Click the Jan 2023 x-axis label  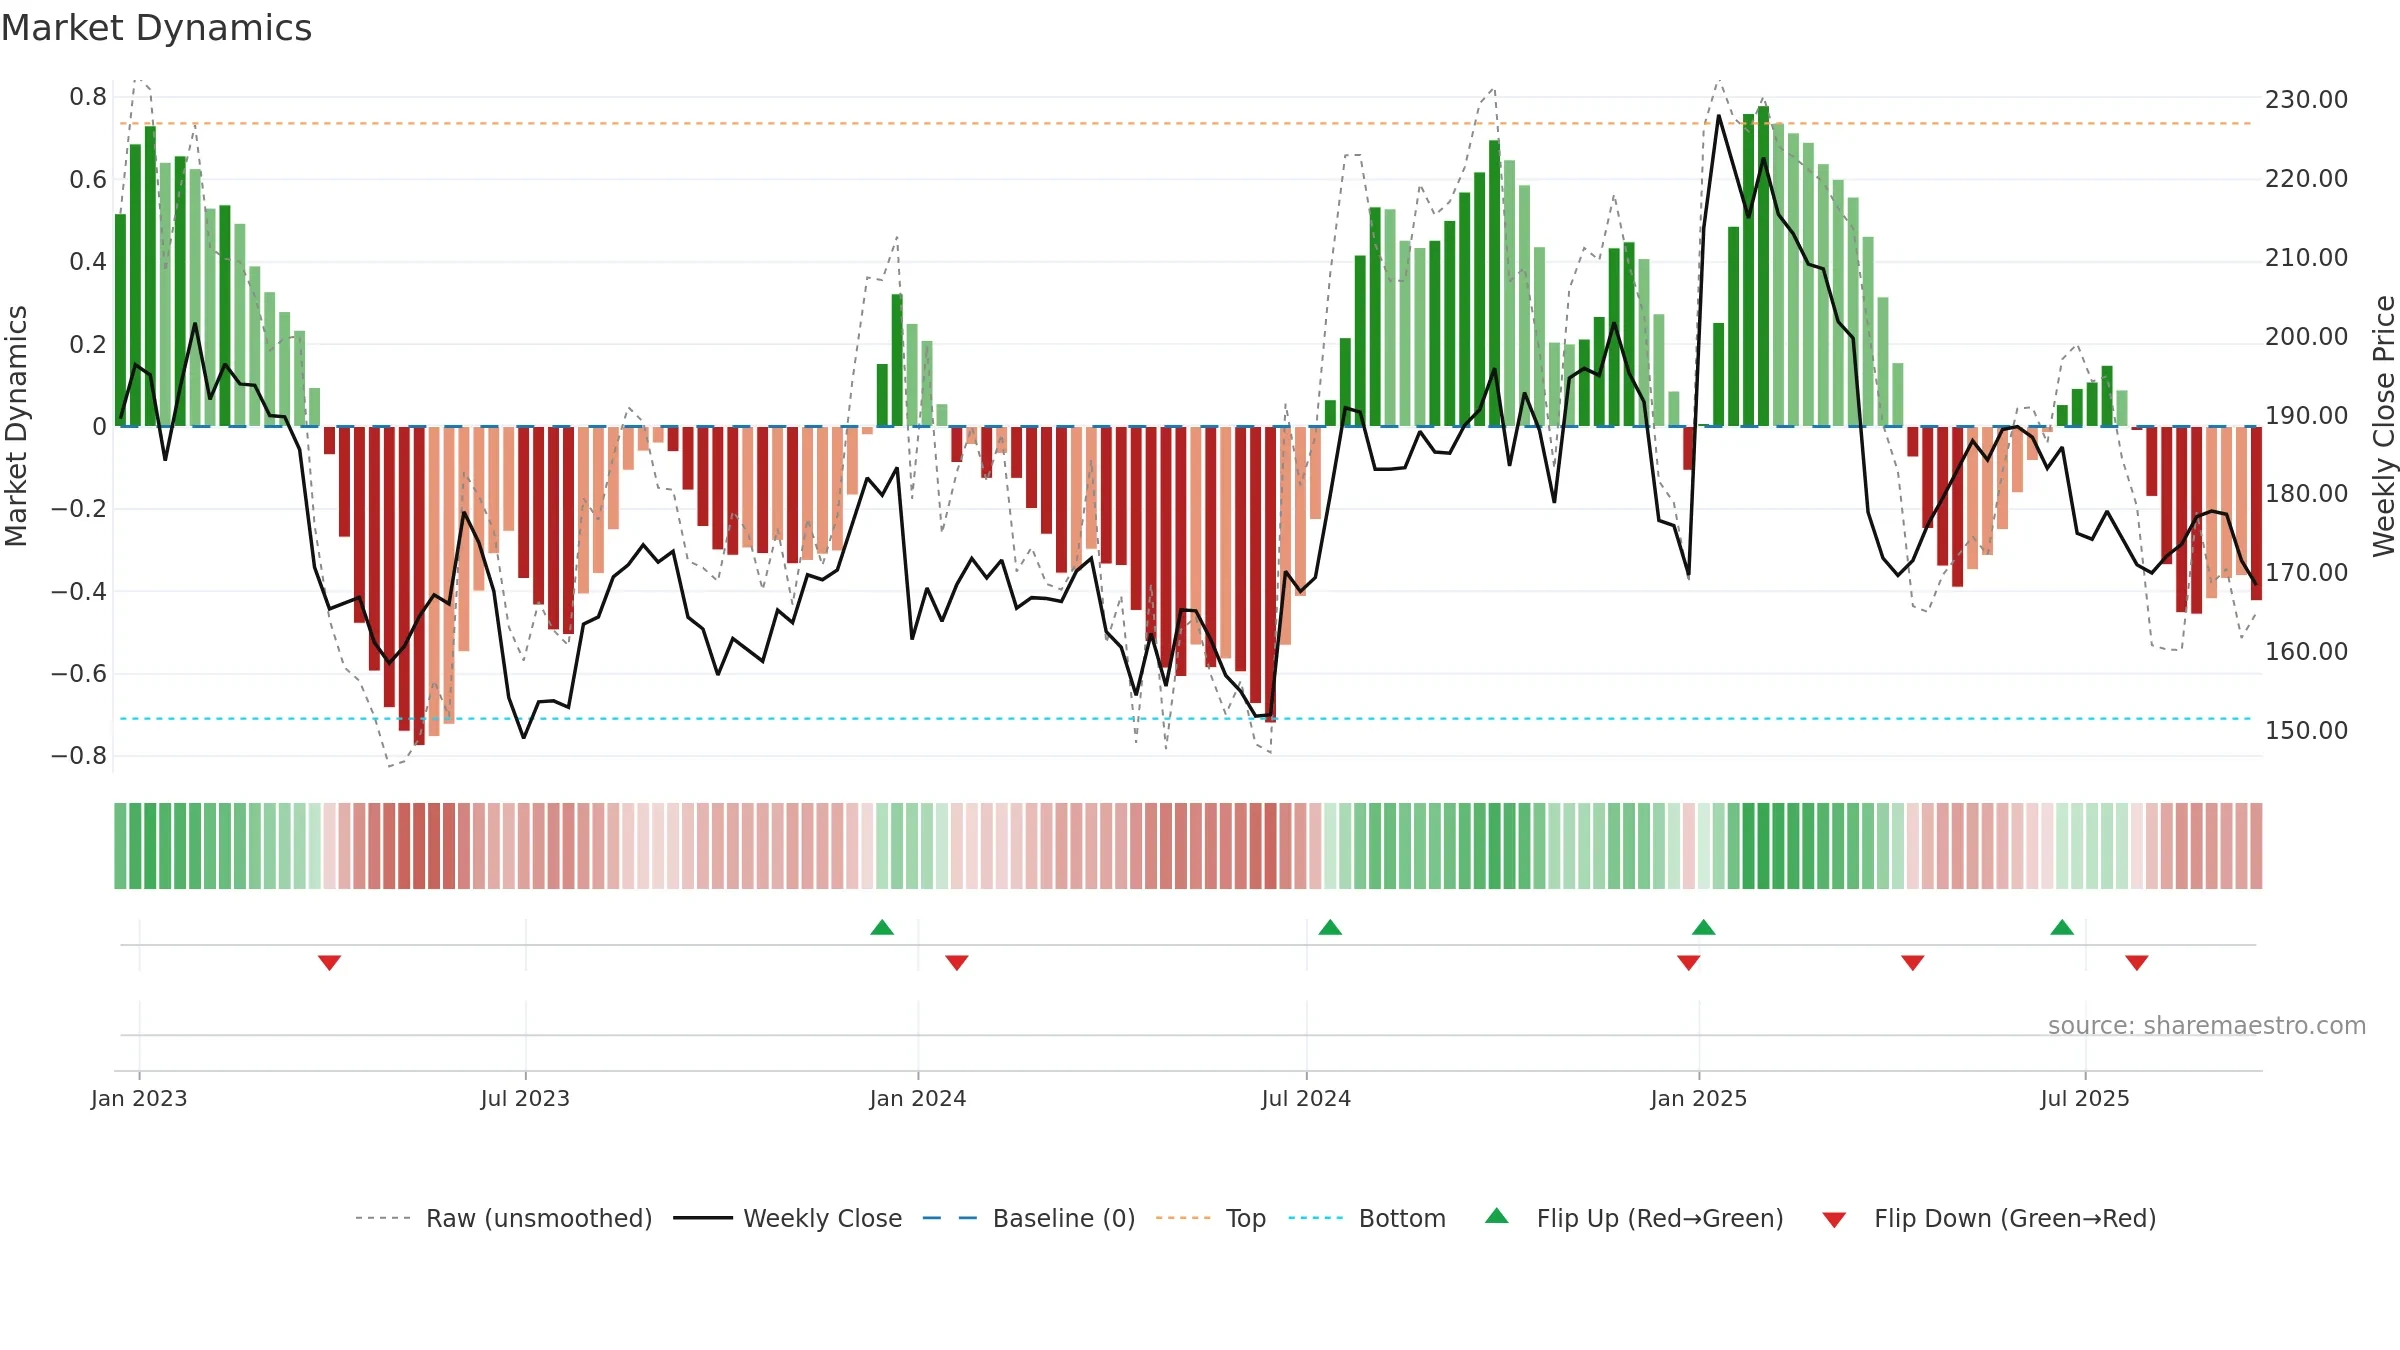pyautogui.click(x=139, y=1098)
